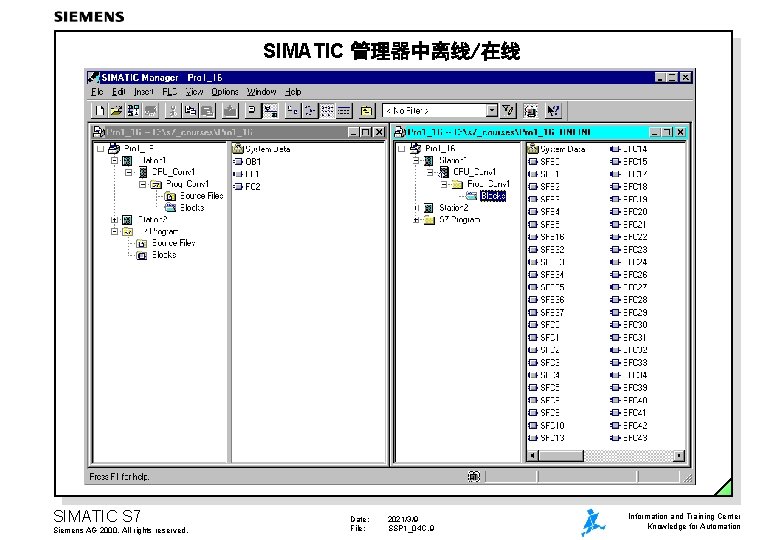The height and width of the screenshot is (540, 780).
Task: Open the Insert menu
Action: pos(143,92)
